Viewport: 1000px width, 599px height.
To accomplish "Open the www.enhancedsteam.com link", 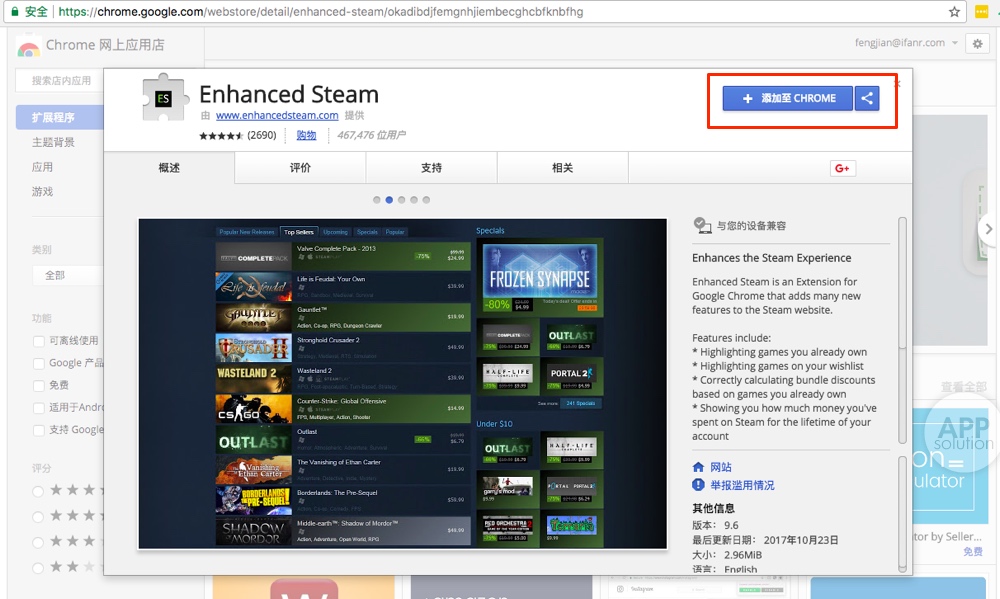I will [x=277, y=115].
